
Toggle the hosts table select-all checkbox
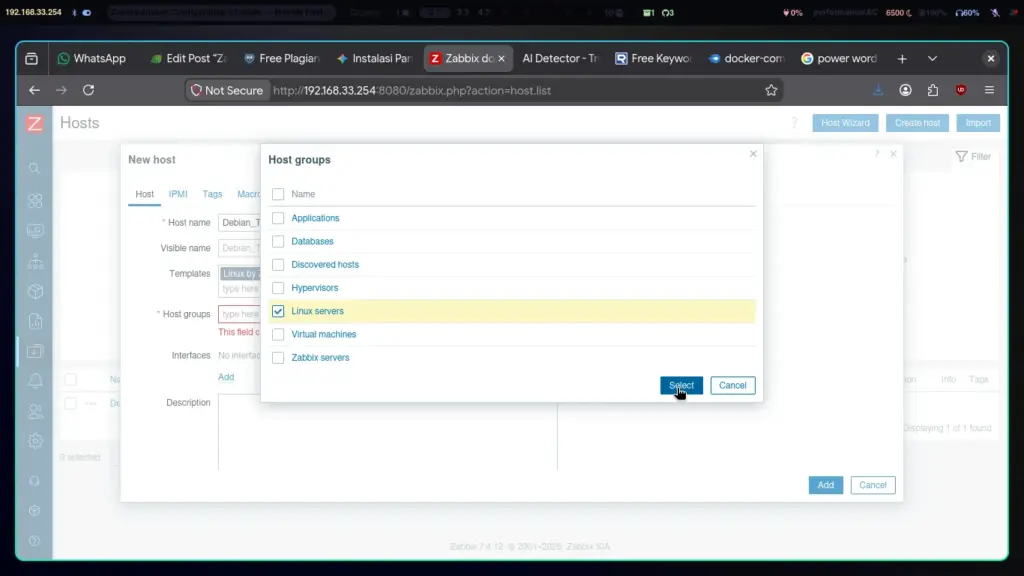[x=71, y=379]
